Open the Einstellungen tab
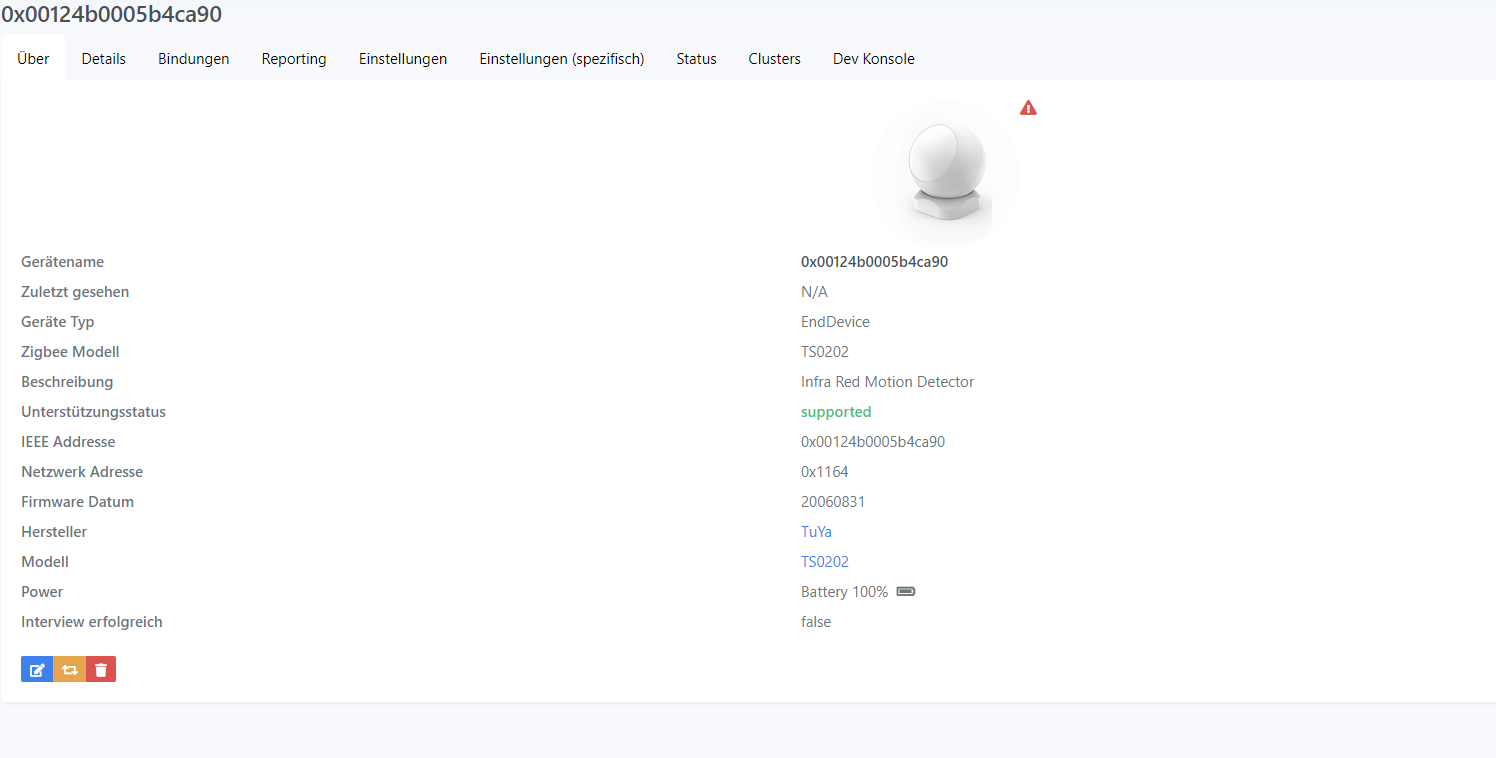 click(x=403, y=58)
